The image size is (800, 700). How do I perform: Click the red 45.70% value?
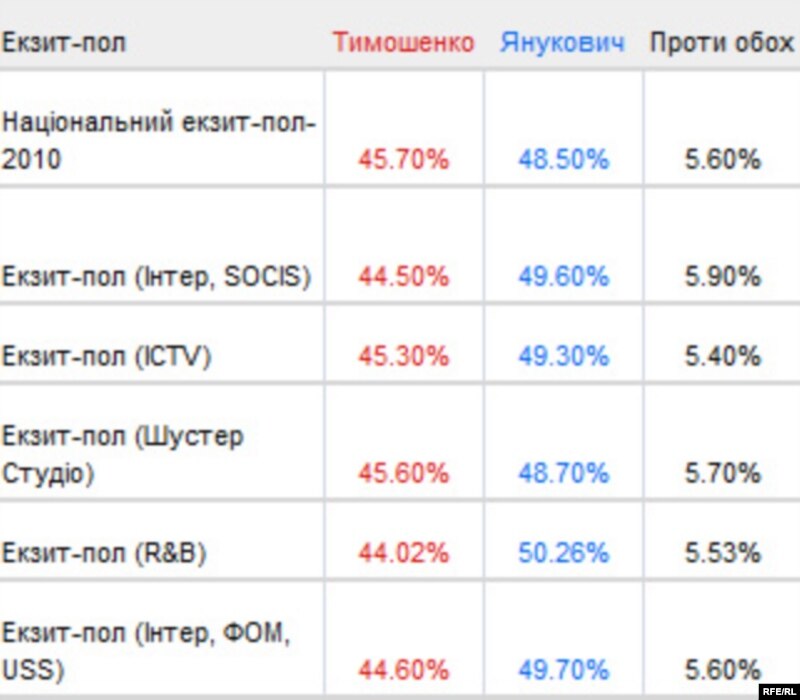coord(404,159)
